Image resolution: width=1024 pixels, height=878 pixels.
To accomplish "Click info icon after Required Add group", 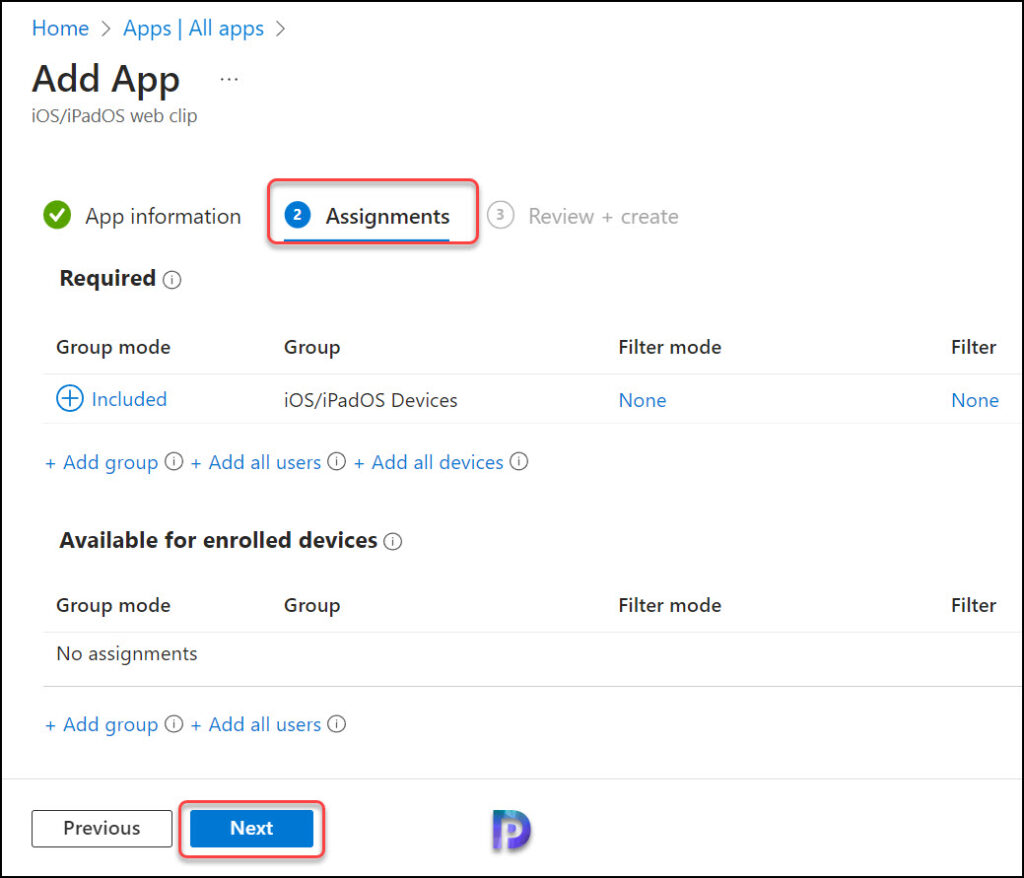I will (174, 462).
